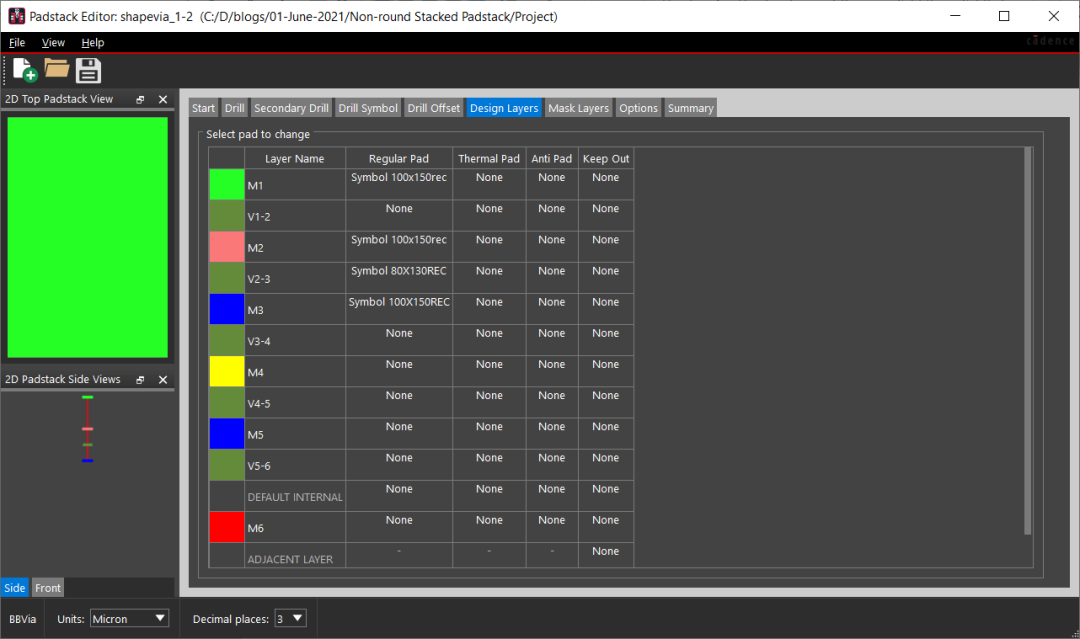Select V2-3 Regular Pad Symbol 80X130REC cell
1080x639 pixels.
pyautogui.click(x=398, y=277)
